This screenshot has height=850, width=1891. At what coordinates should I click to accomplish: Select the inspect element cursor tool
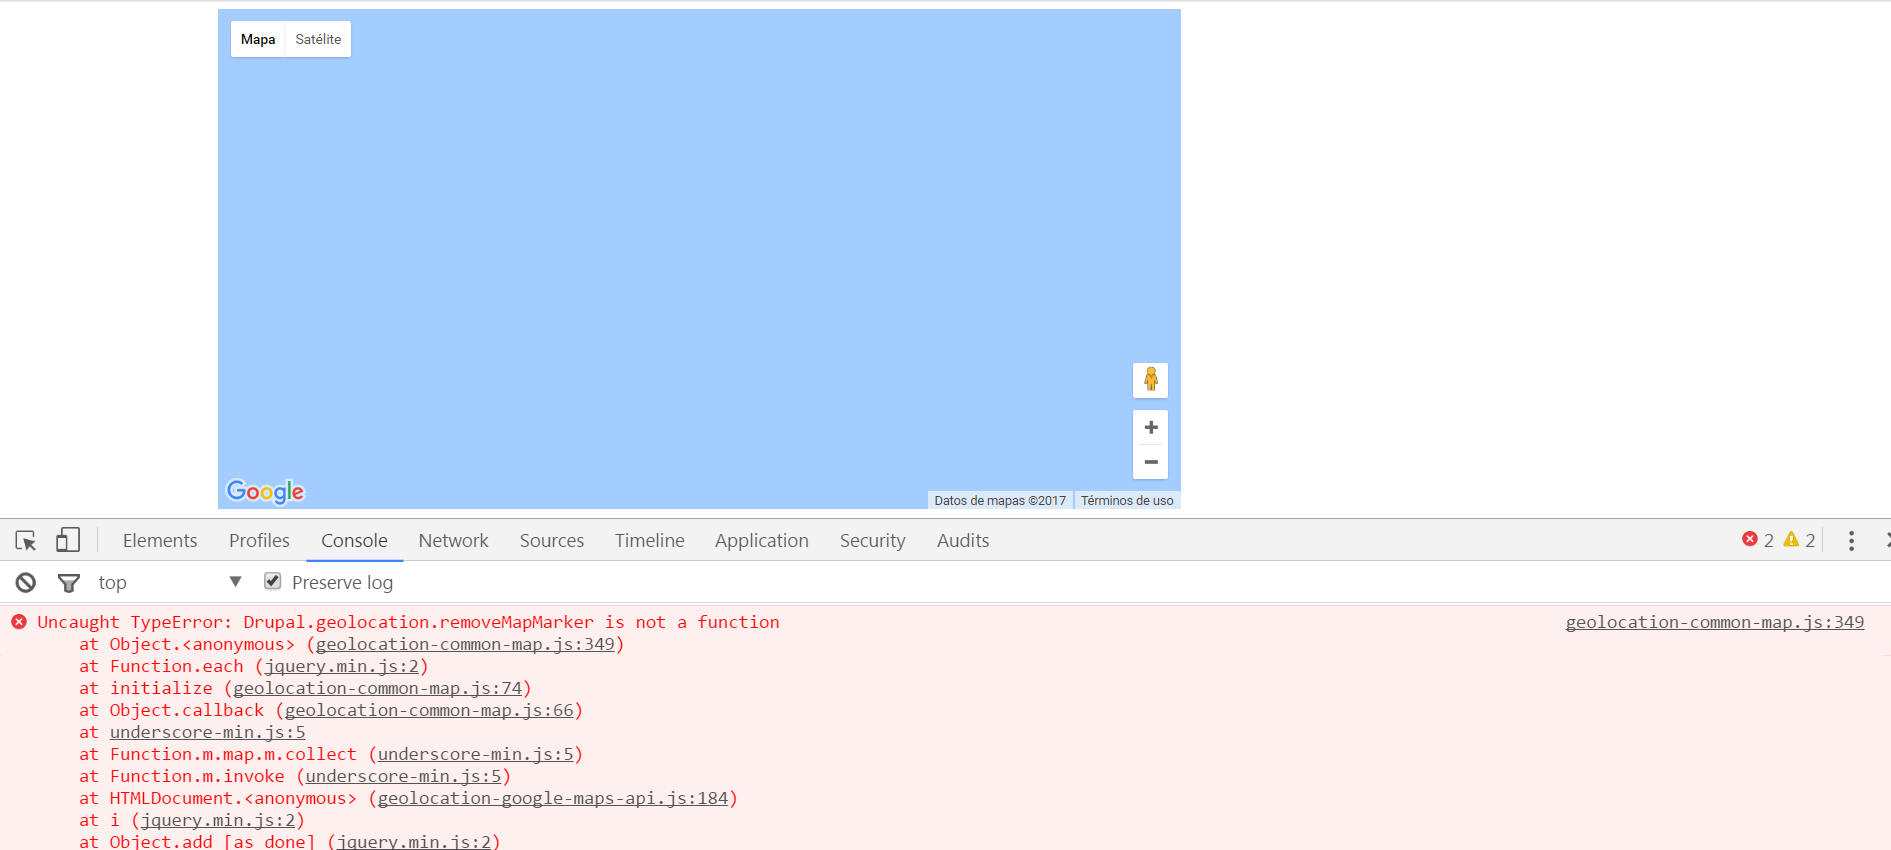[26, 541]
